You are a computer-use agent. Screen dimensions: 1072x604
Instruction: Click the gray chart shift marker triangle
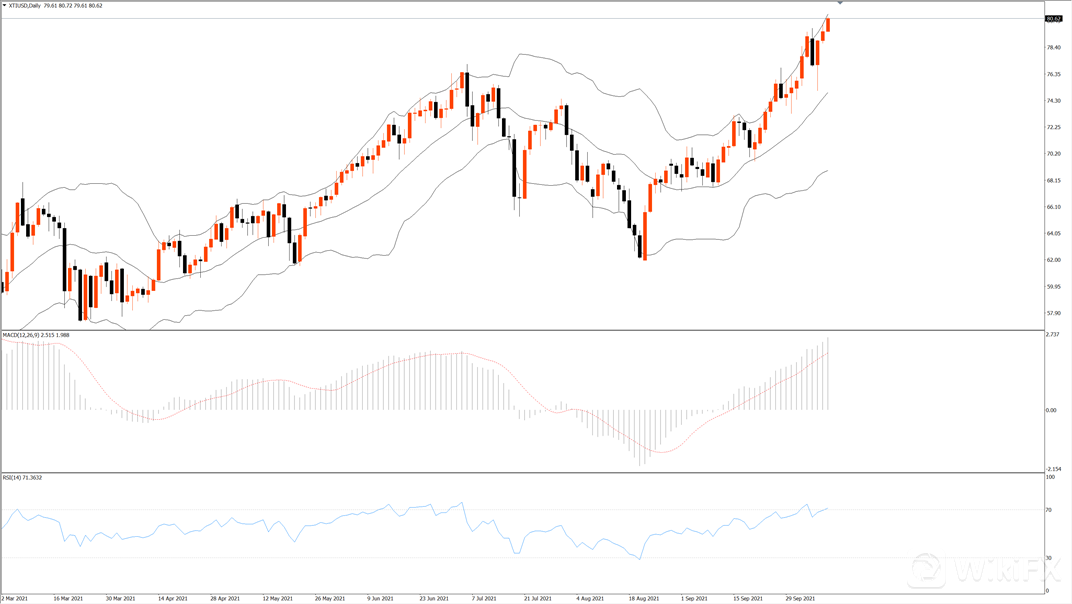840,3
